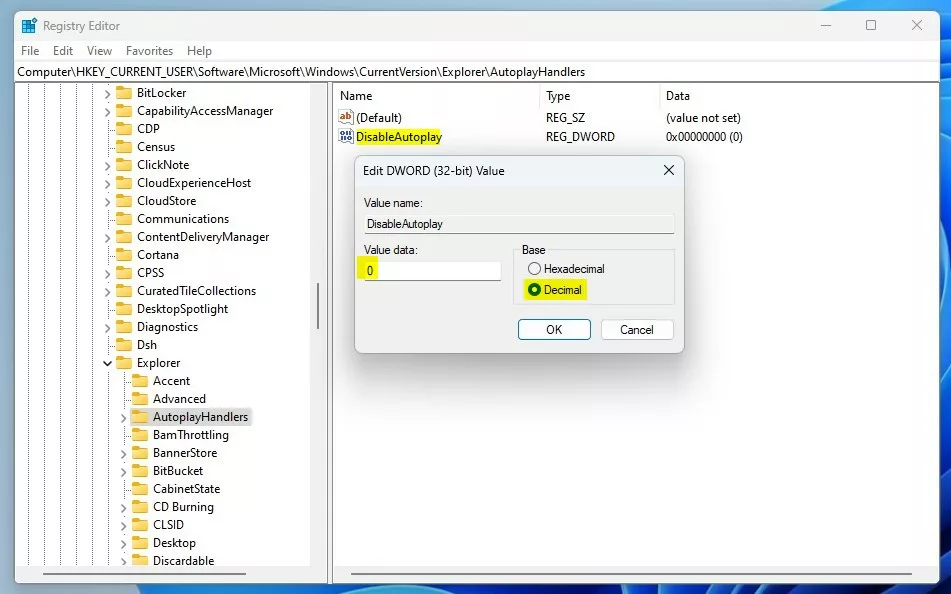This screenshot has width=951, height=594.
Task: Collapse the Explorer tree node
Action: coord(107,363)
